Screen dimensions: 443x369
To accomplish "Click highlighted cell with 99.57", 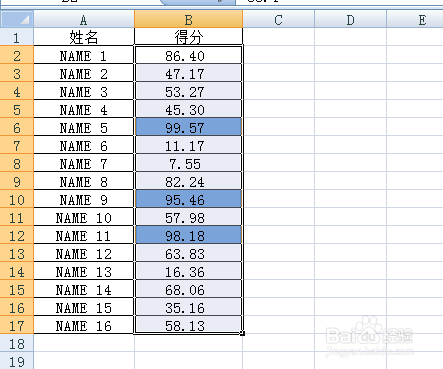I will click(x=188, y=127).
